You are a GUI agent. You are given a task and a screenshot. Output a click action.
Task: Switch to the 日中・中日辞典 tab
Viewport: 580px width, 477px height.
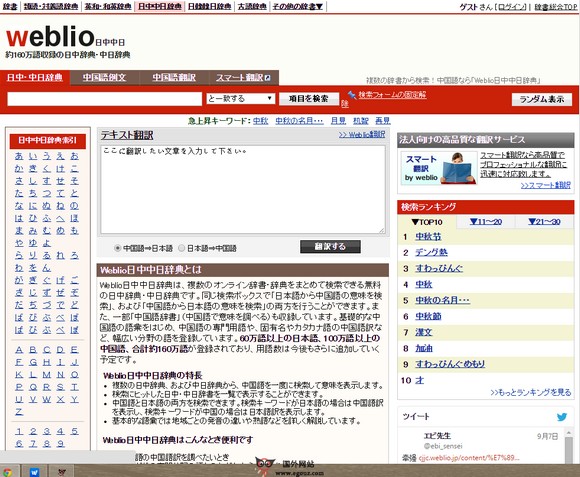[x=35, y=77]
